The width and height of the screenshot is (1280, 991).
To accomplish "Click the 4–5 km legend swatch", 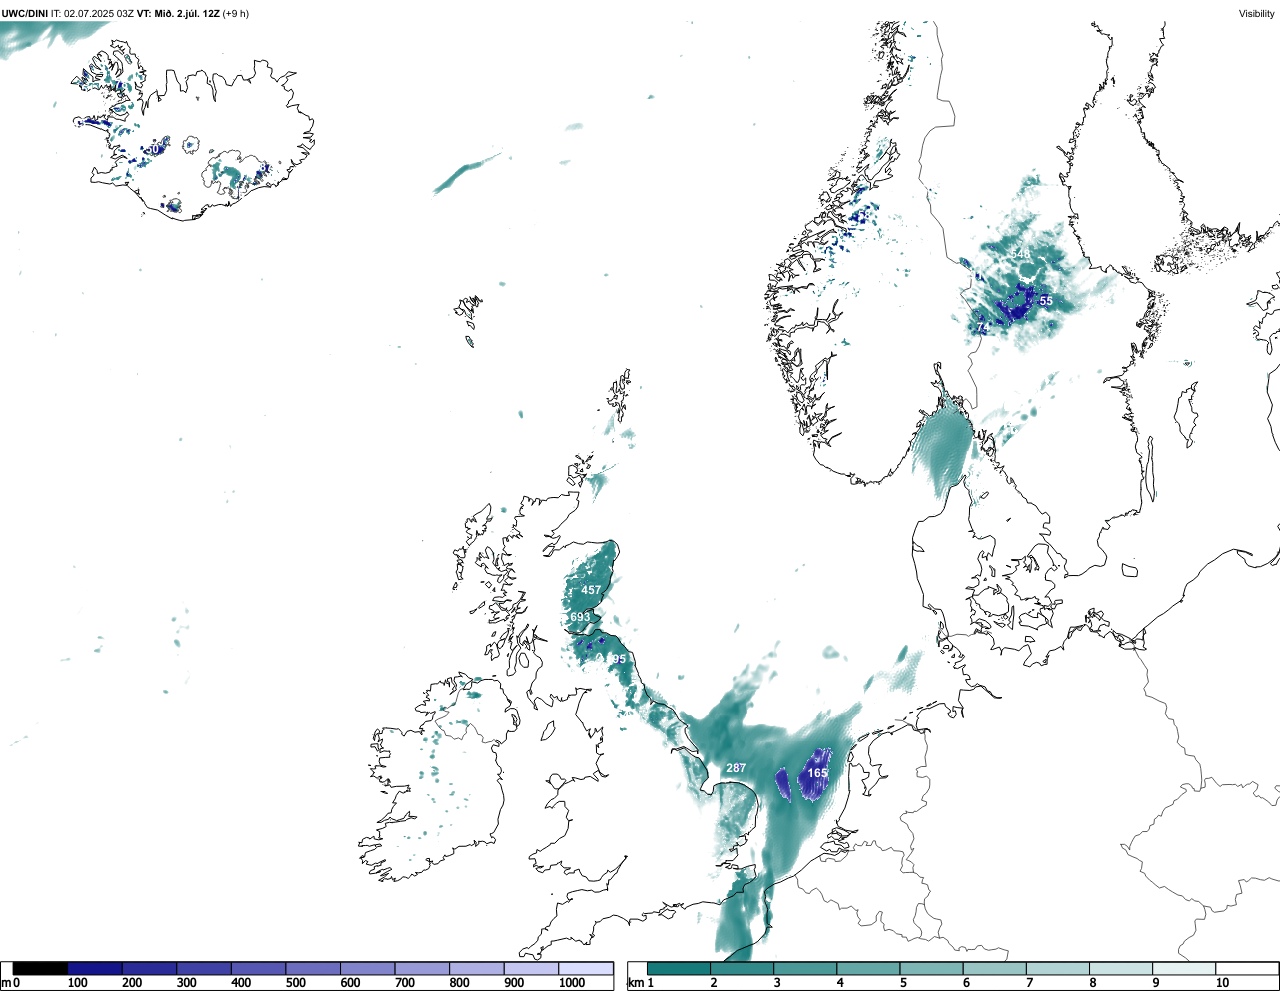I will coord(868,969).
